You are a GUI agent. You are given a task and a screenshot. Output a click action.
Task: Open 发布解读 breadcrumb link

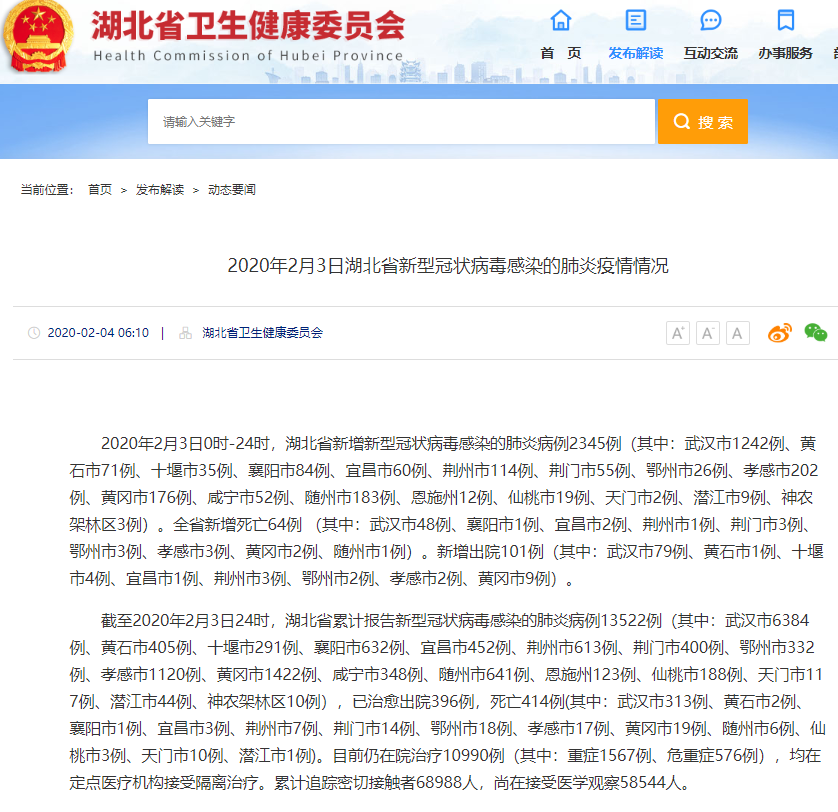160,189
